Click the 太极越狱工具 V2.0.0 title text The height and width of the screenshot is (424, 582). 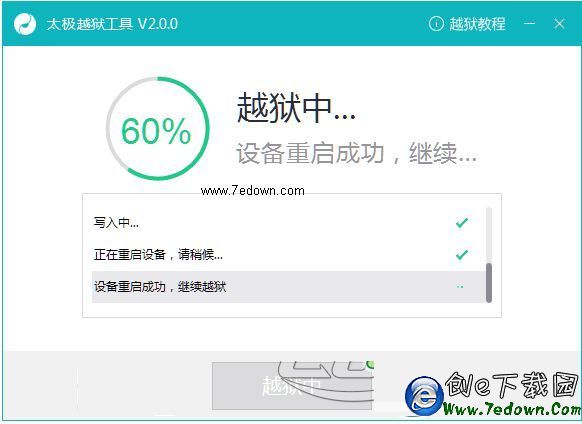pos(112,24)
